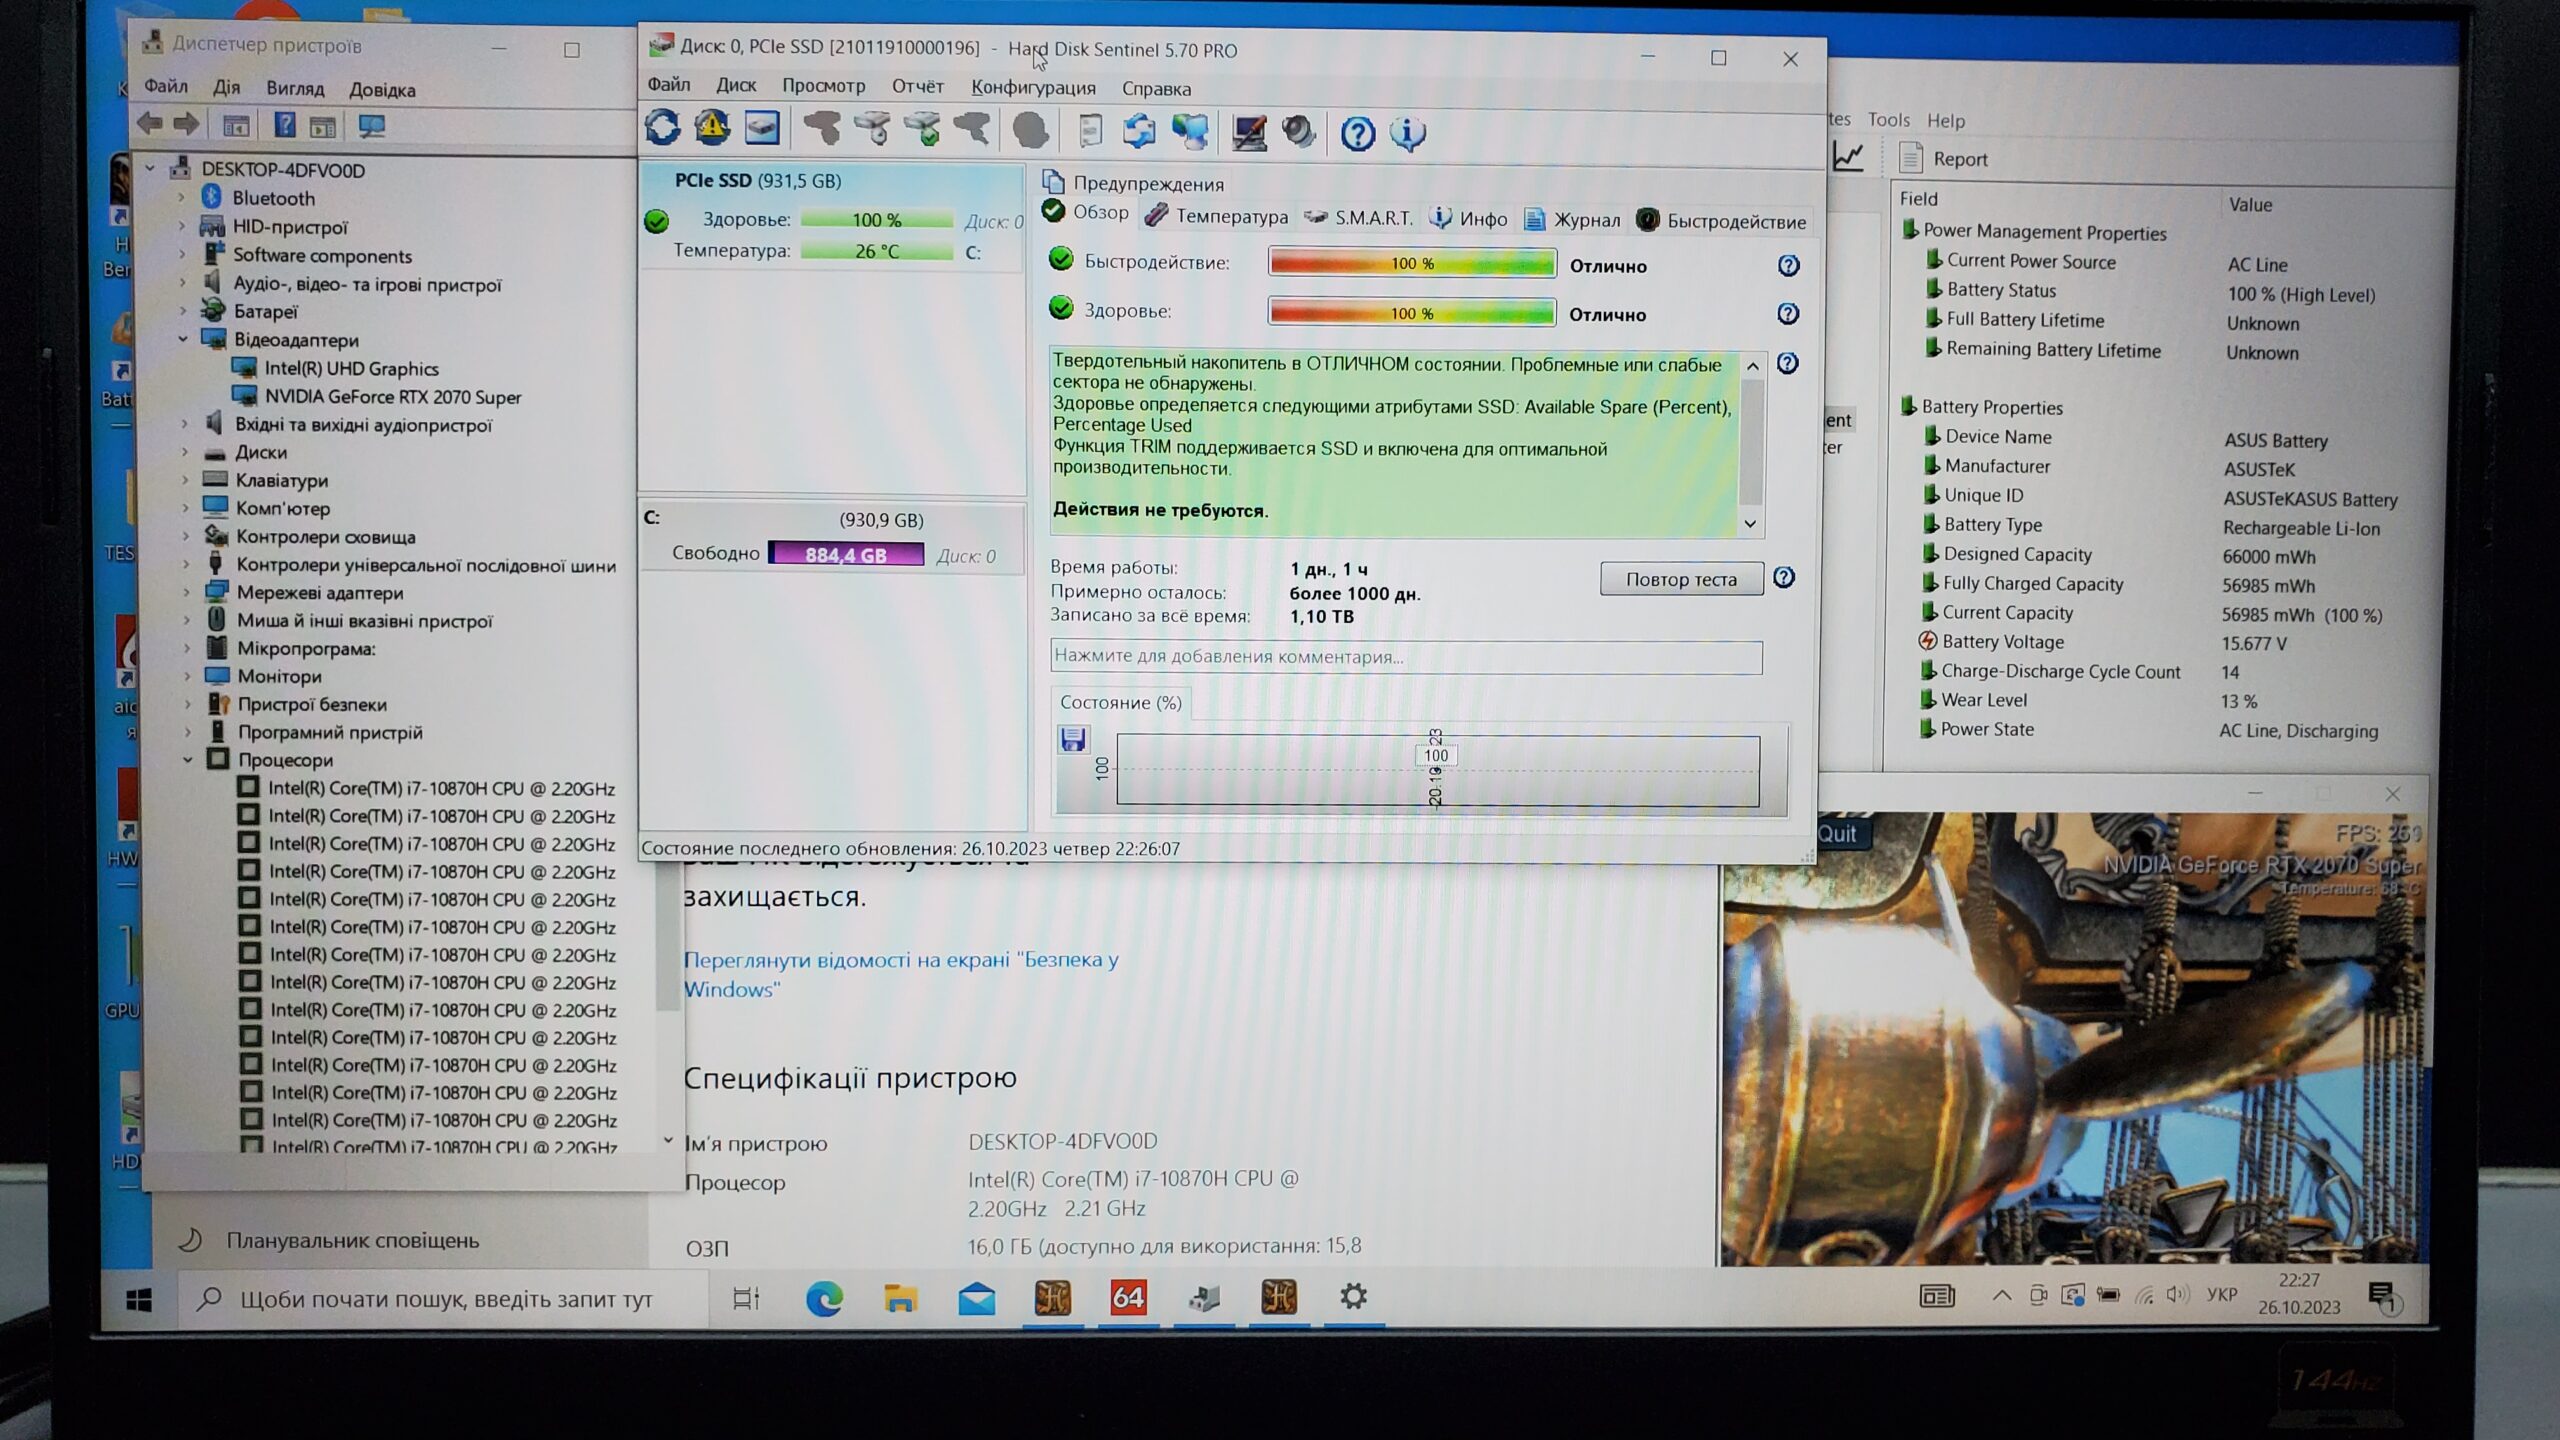Collapse the Процесори tree node
Image resolution: width=2560 pixels, height=1440 pixels.
[188, 760]
